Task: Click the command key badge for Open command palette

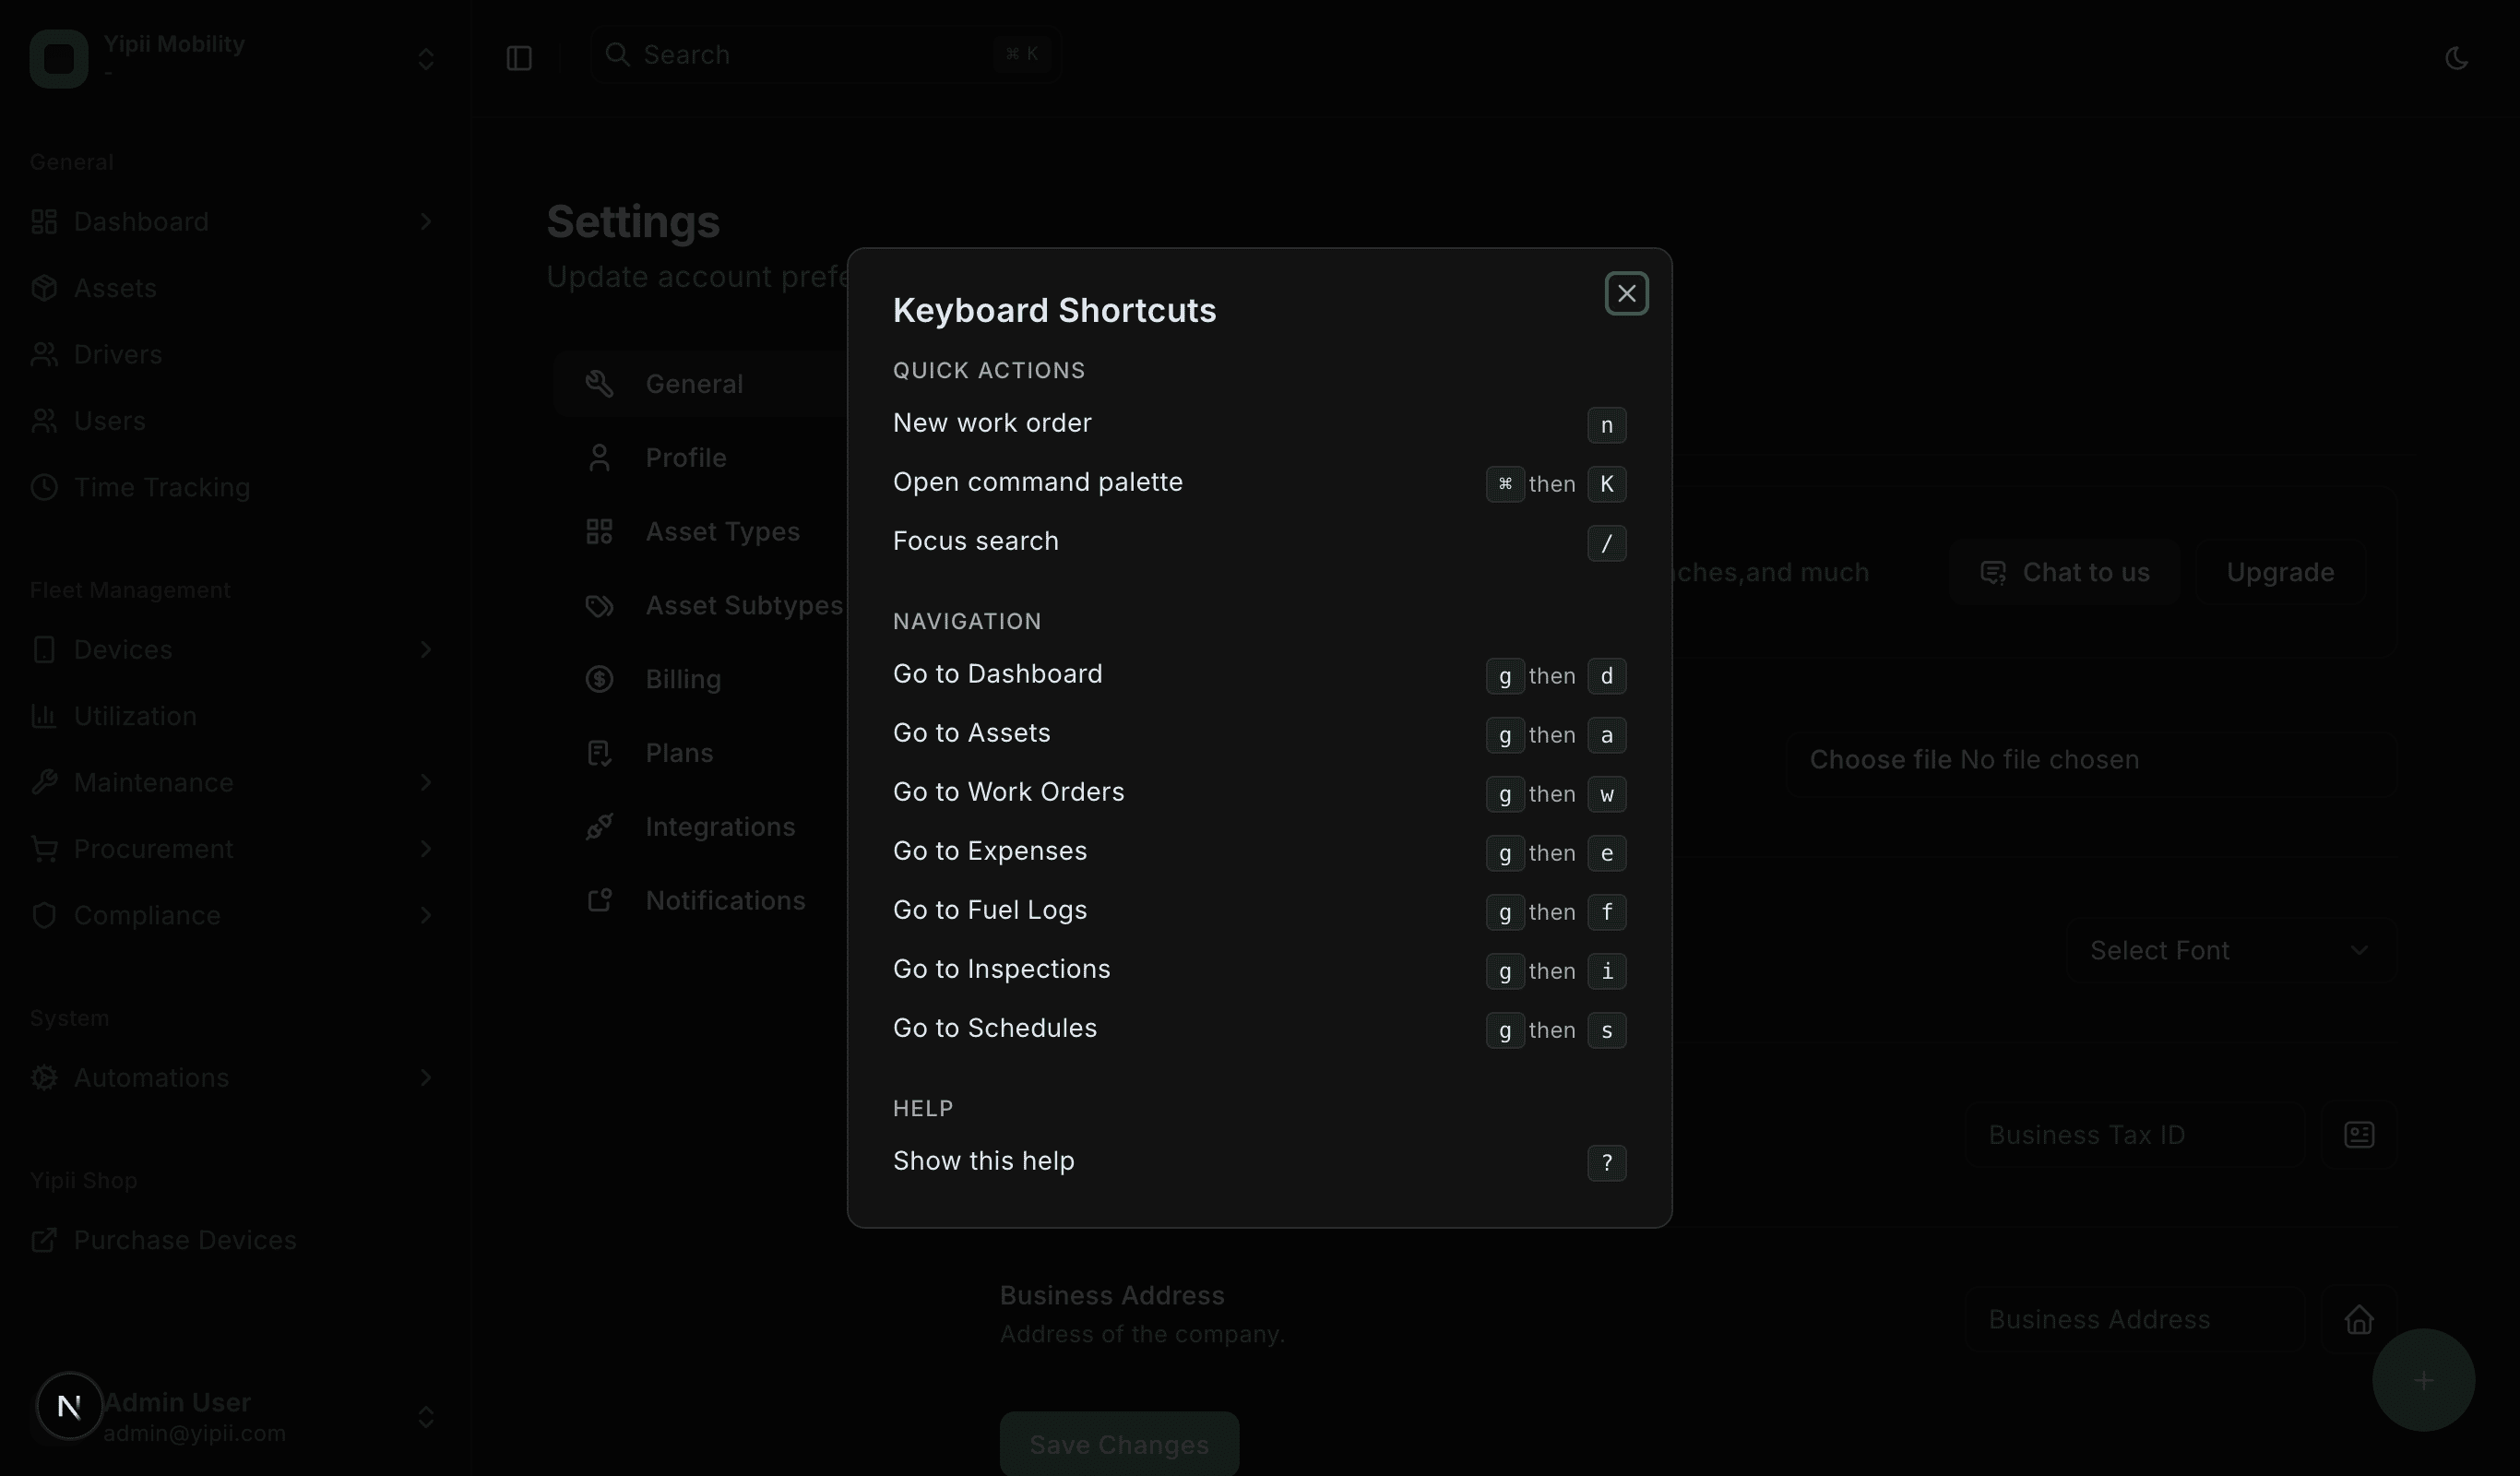Action: 1504,484
